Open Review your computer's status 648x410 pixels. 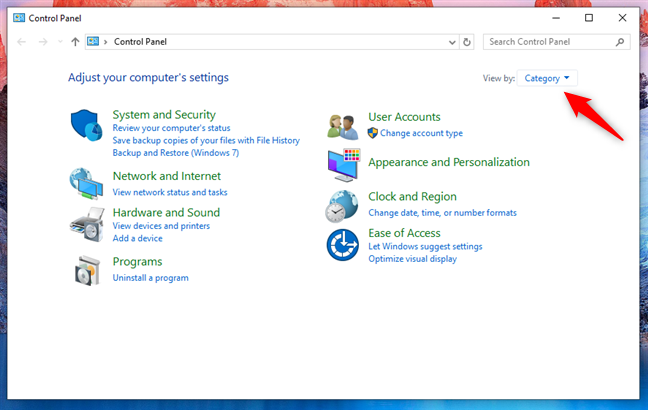click(172, 128)
